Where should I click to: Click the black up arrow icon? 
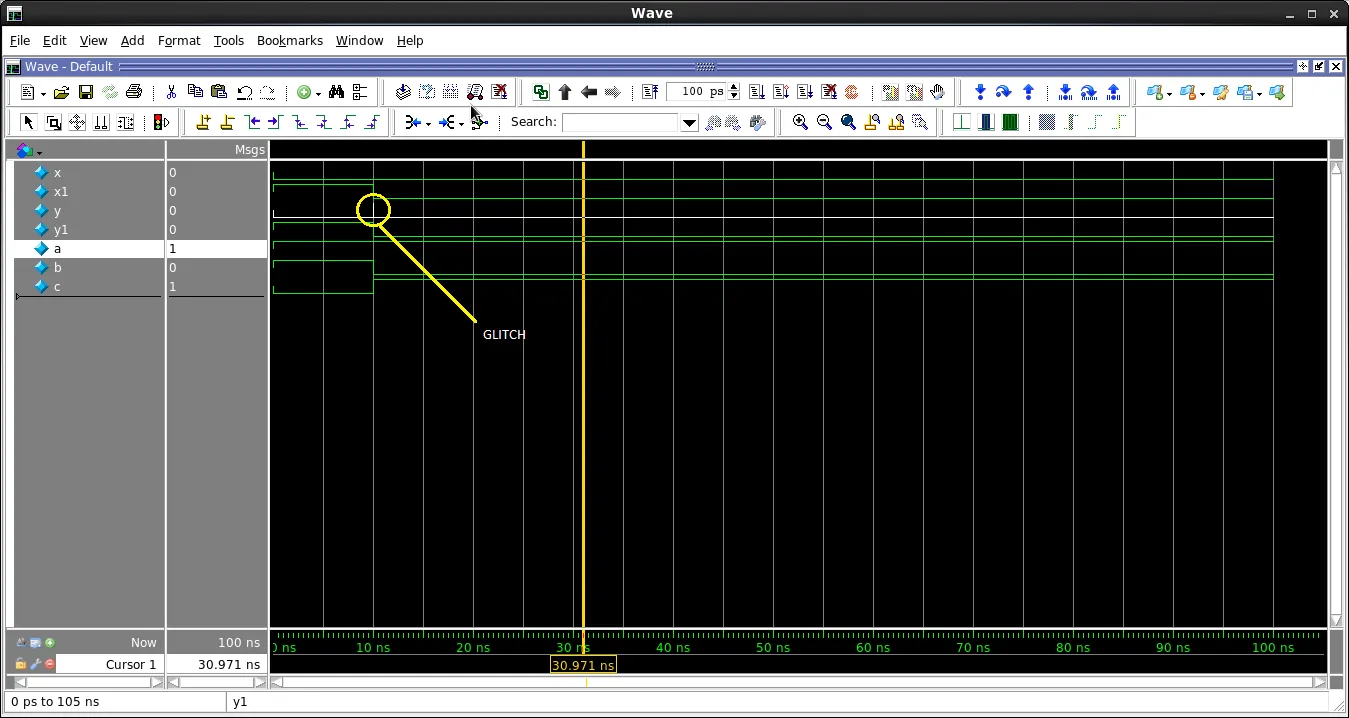[x=565, y=92]
